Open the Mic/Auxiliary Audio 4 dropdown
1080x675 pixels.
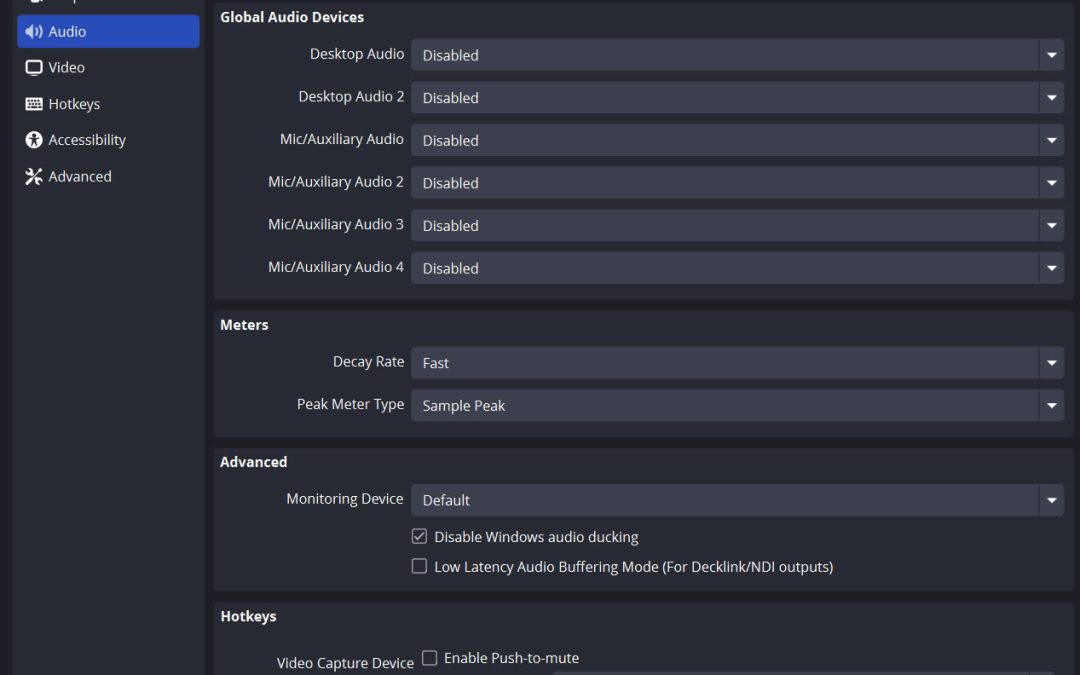point(737,268)
